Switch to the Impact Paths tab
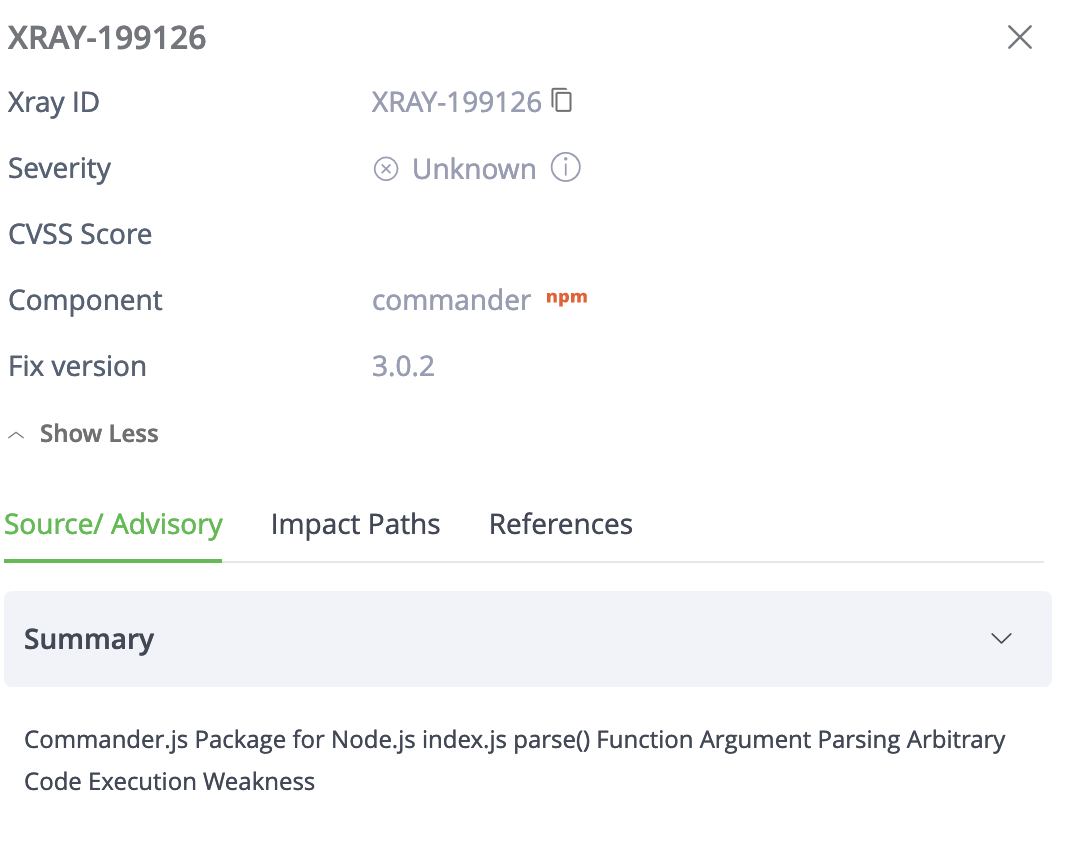The image size is (1066, 858). pyautogui.click(x=355, y=523)
